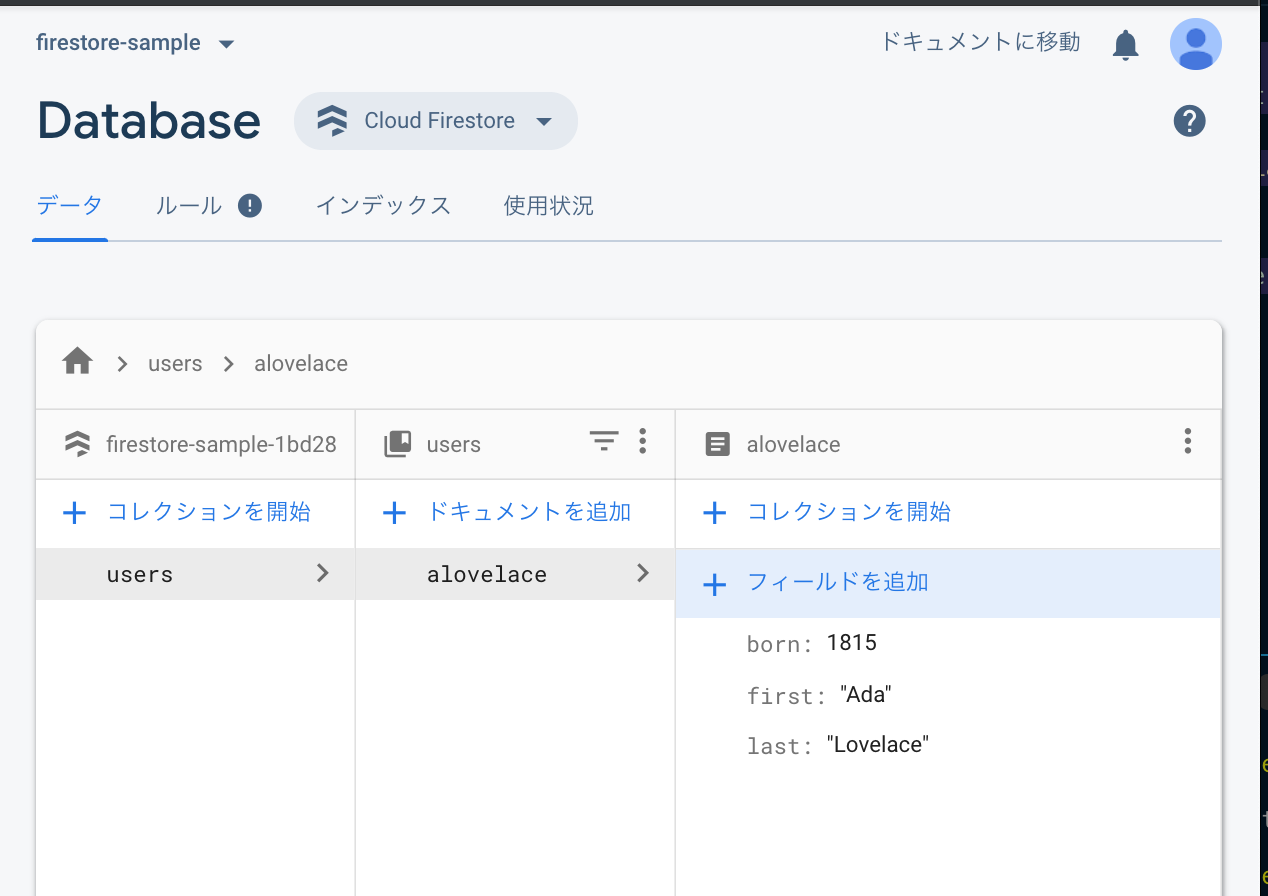Click the Database page heading
The width and height of the screenshot is (1268, 896).
click(149, 121)
